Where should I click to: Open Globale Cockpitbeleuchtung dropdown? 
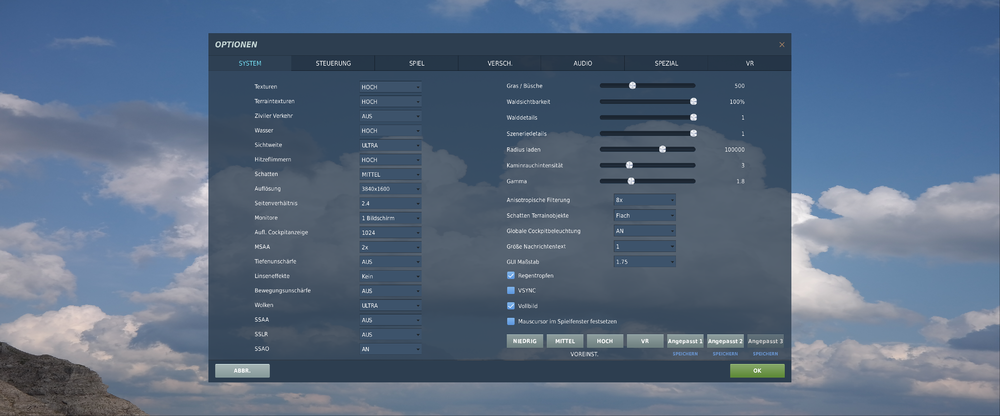coord(645,231)
